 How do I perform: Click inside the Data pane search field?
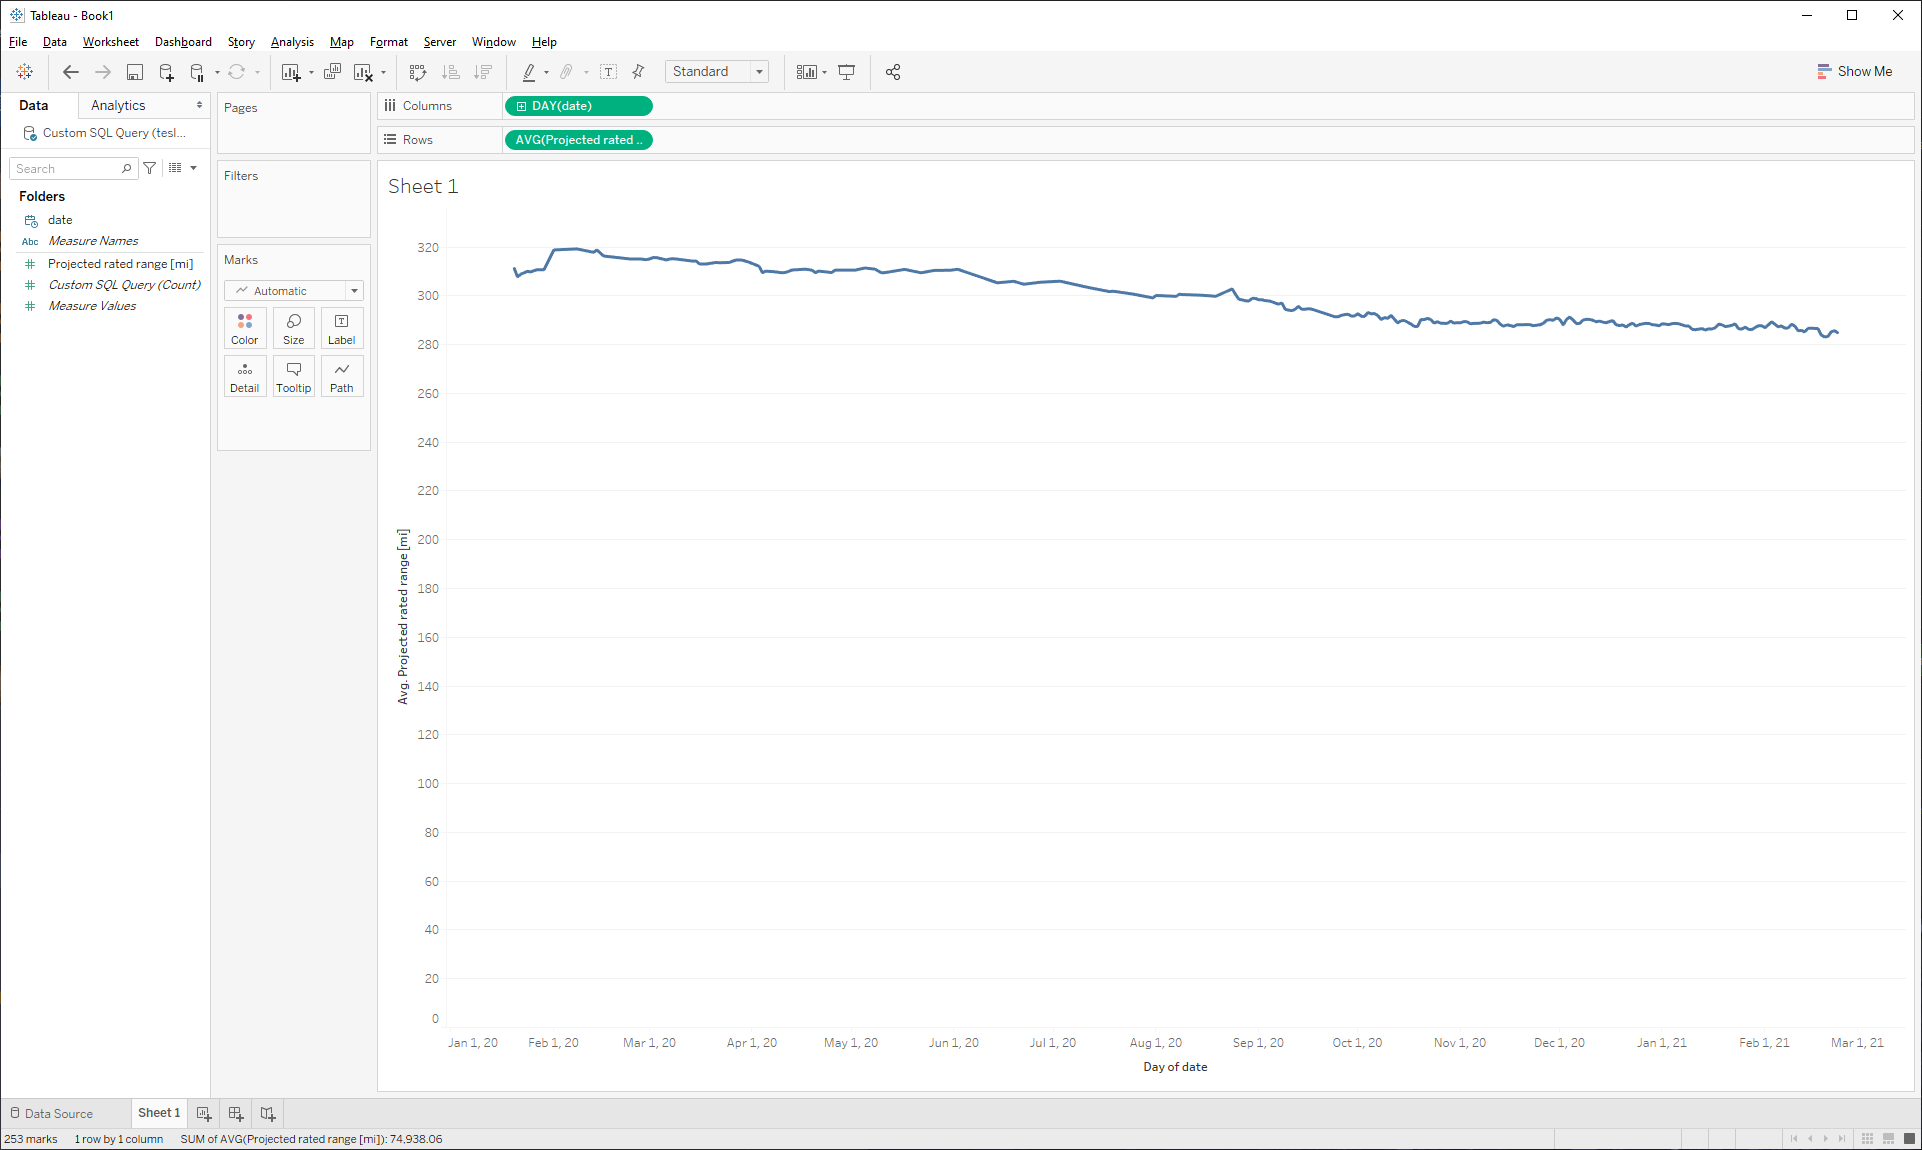(65, 167)
